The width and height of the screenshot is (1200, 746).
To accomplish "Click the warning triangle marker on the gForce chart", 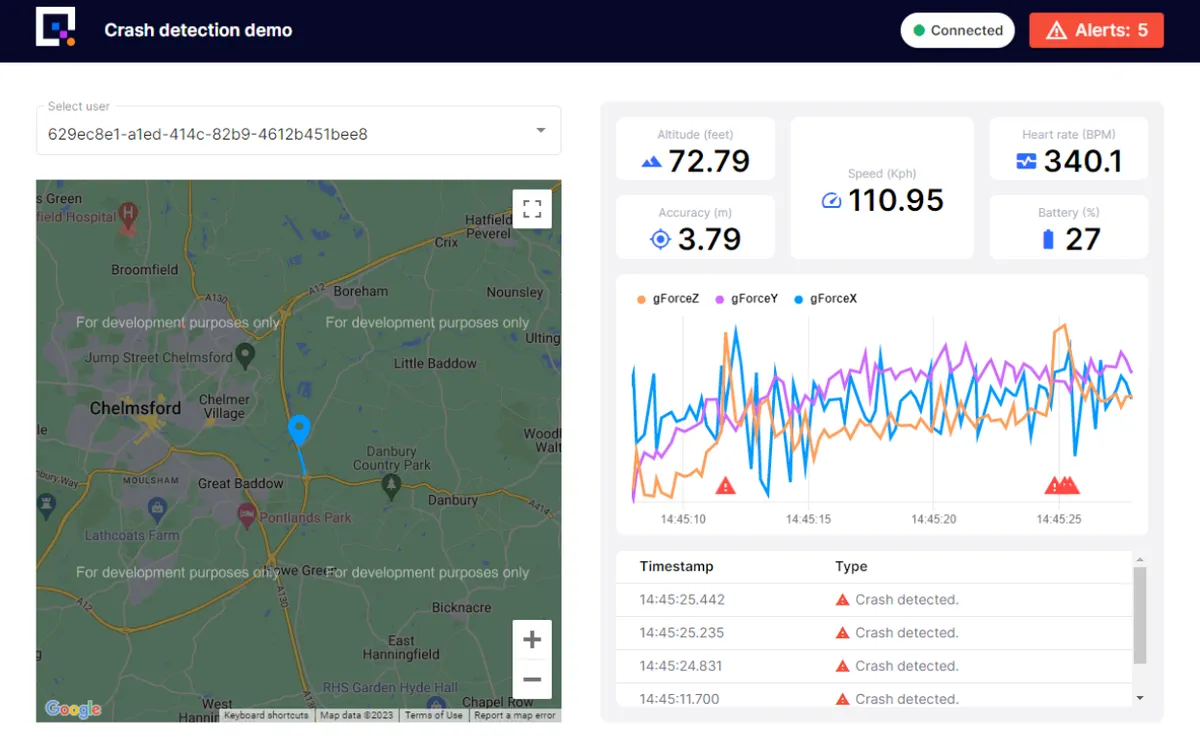I will pyautogui.click(x=724, y=485).
